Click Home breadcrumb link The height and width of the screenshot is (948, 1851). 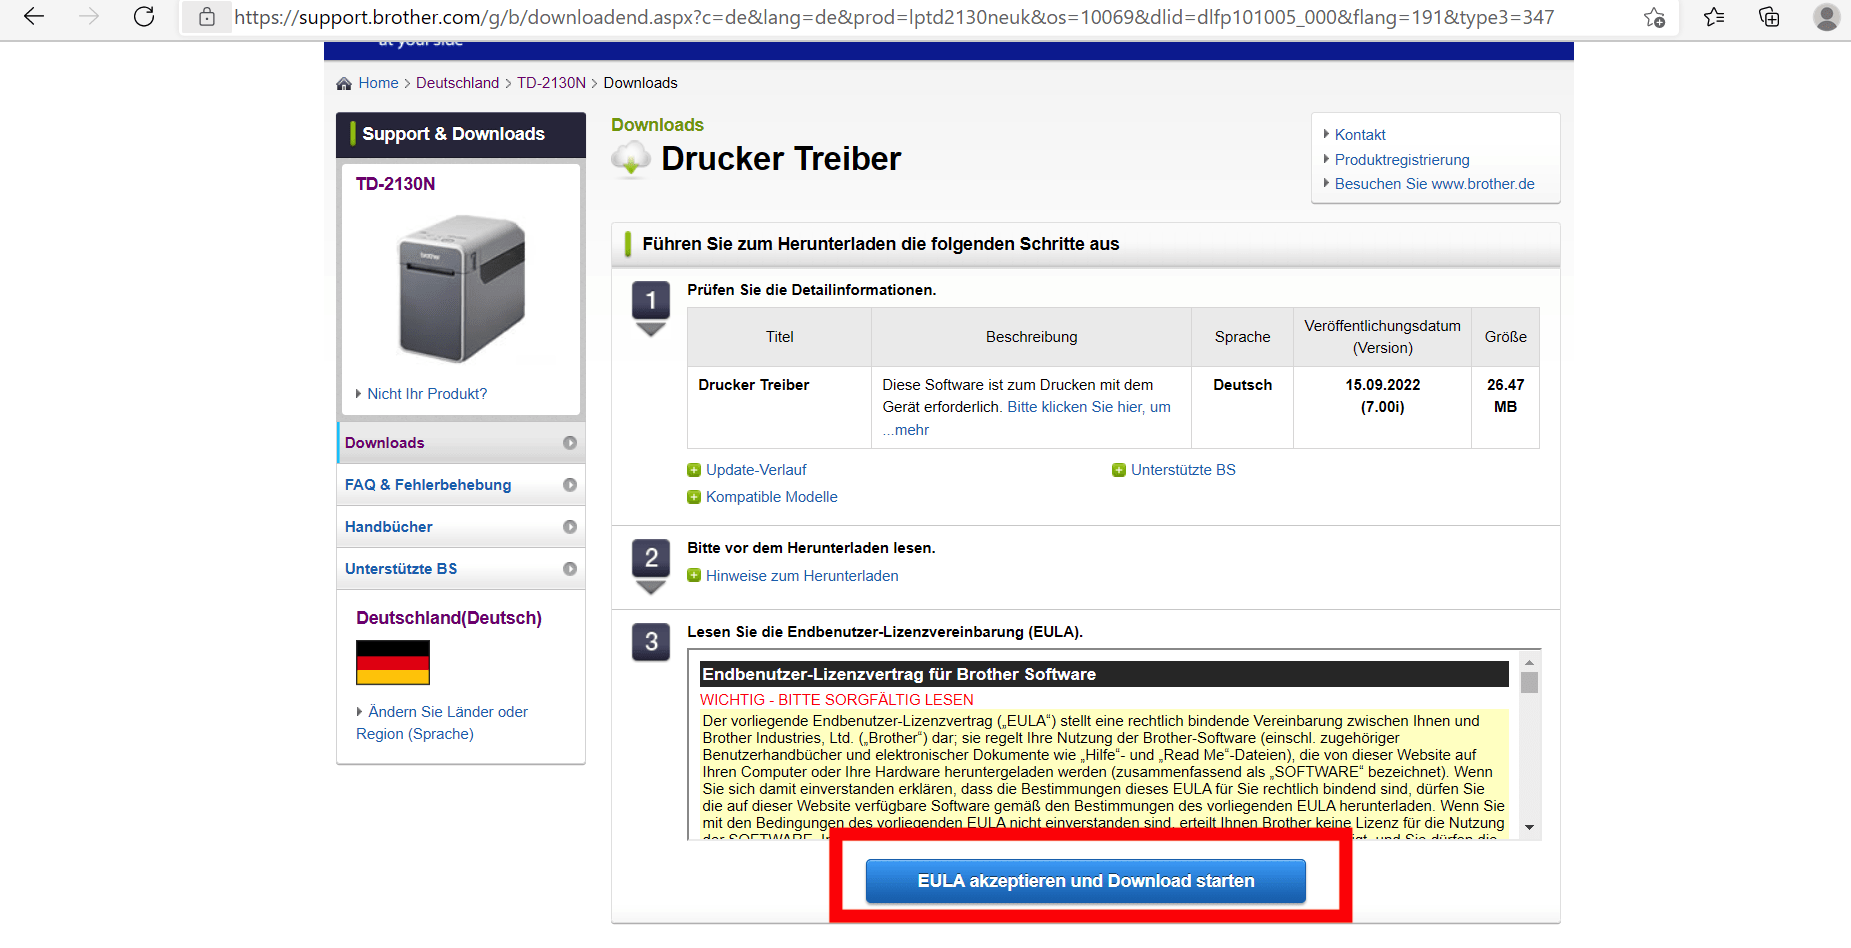click(378, 83)
